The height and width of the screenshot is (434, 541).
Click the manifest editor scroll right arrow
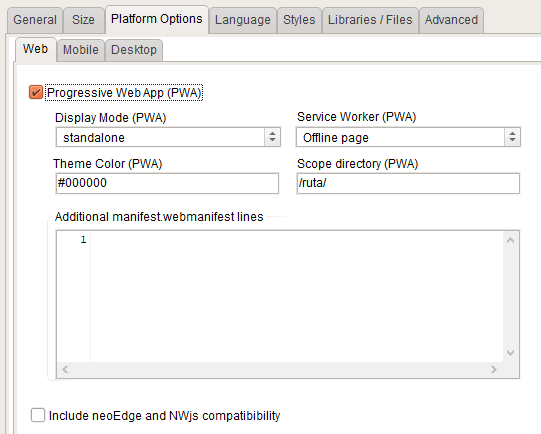pos(494,369)
